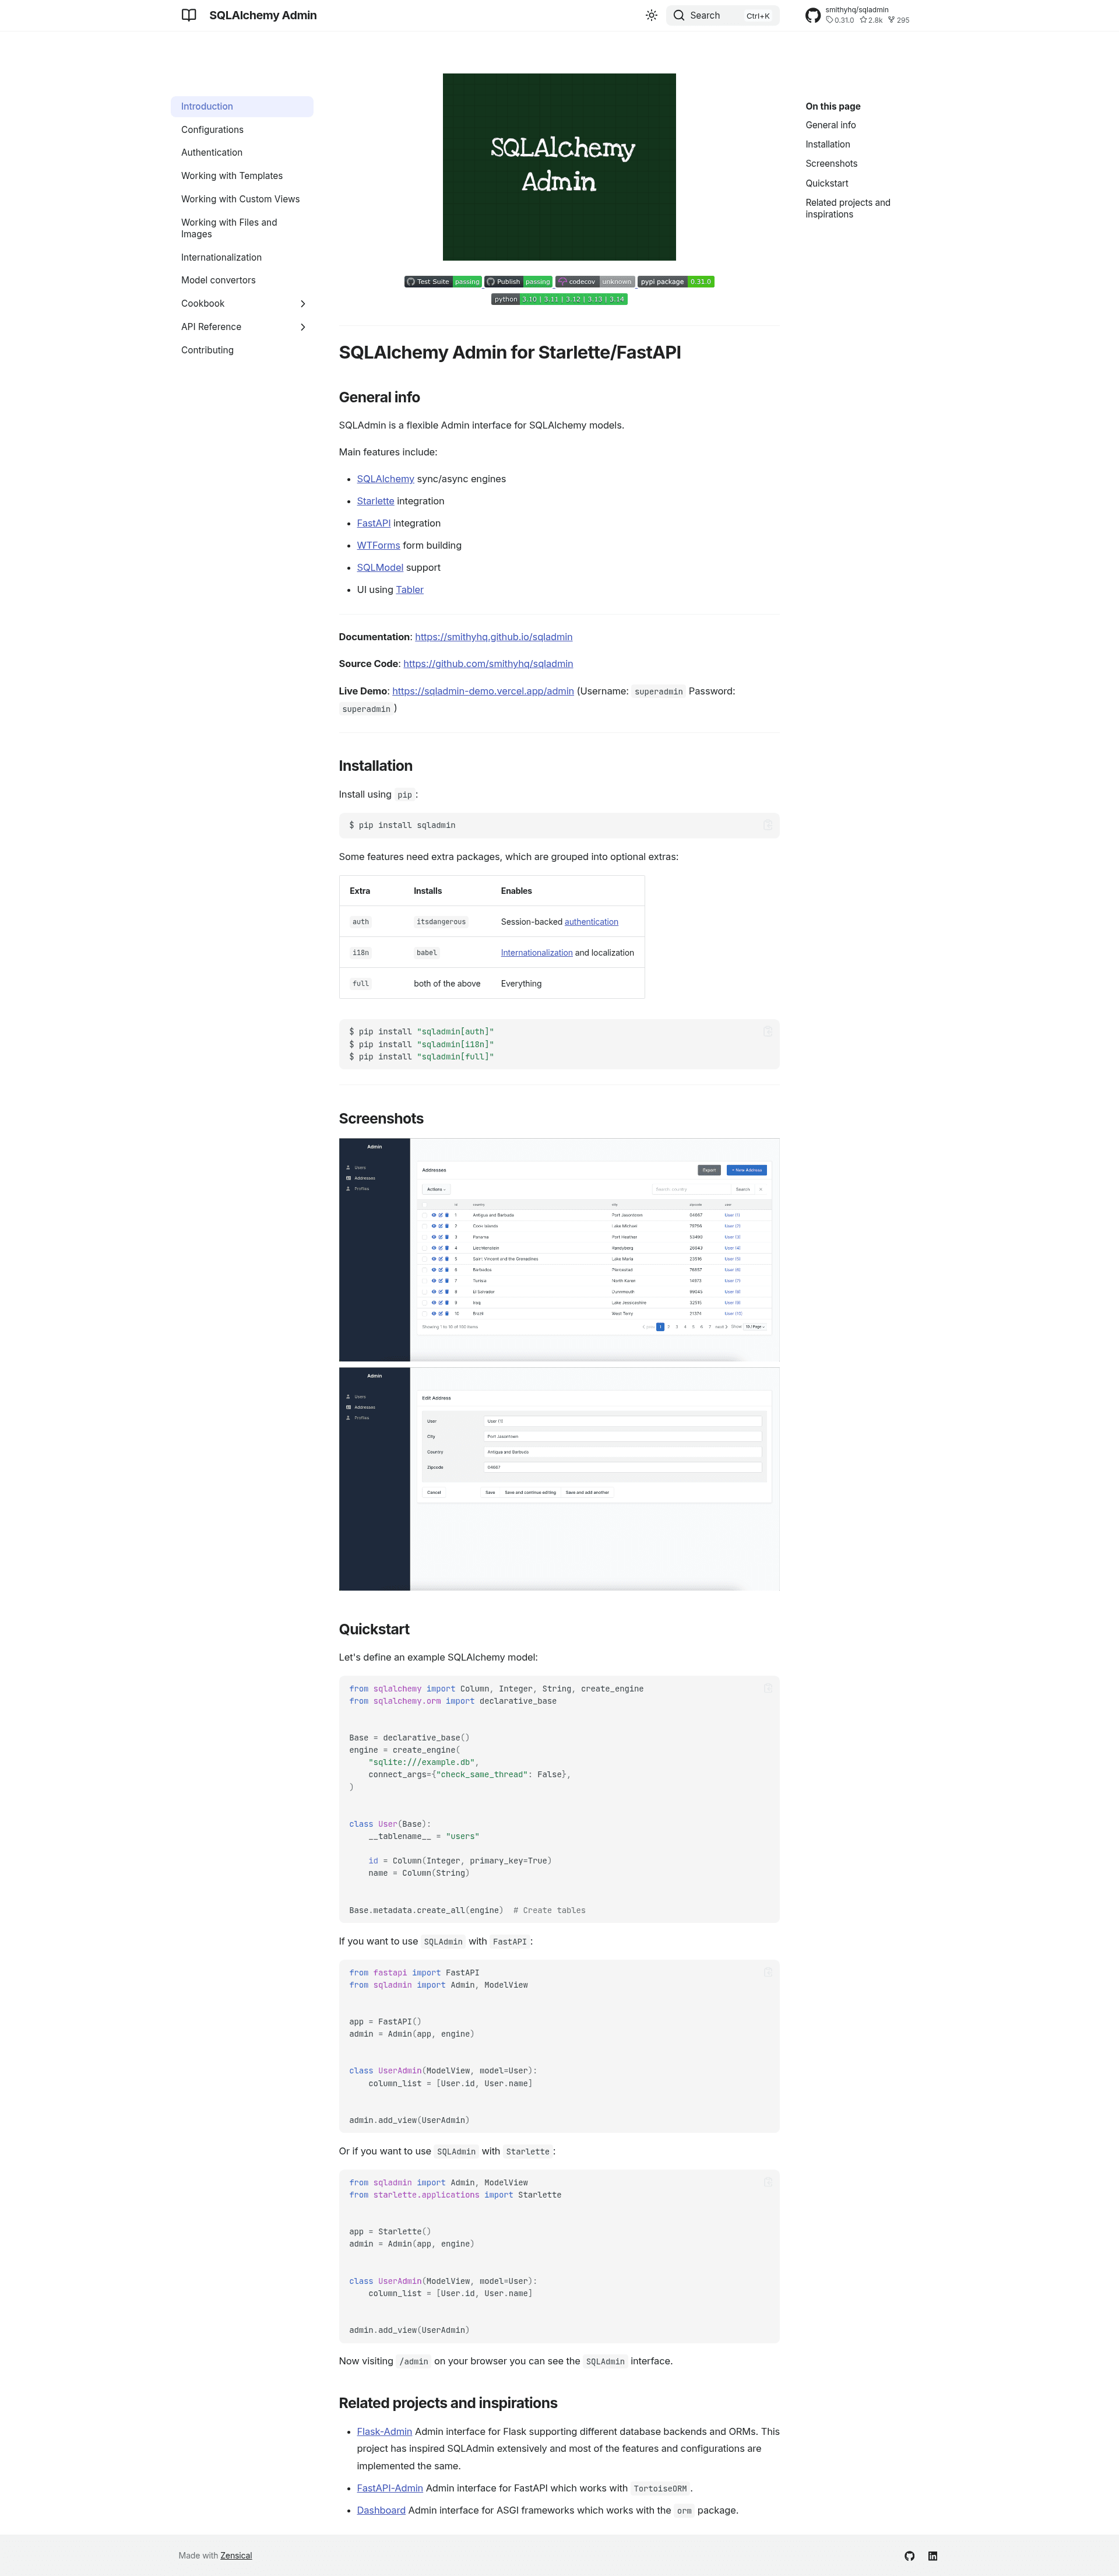Screen dimensions: 1119x2576
Task: Click the Publish passing badge
Action: [519, 282]
